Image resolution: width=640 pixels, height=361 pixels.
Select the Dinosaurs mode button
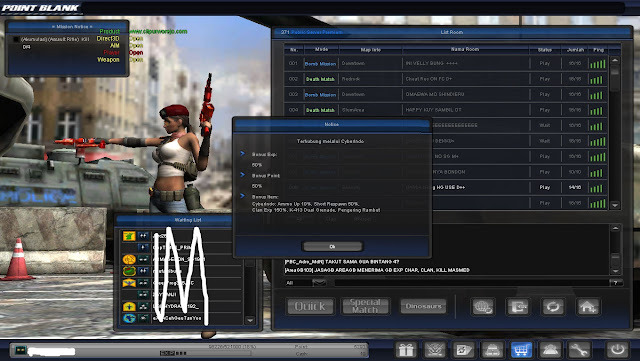(423, 306)
